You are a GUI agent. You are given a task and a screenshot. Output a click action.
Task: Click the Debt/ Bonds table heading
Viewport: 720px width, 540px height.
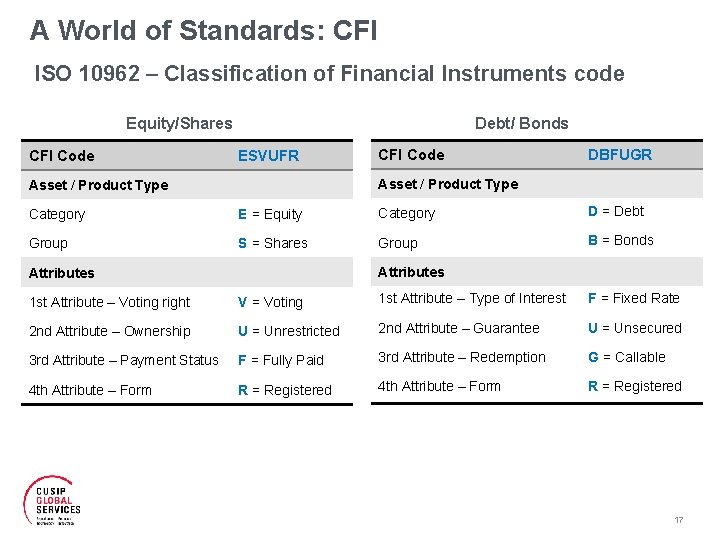point(521,123)
